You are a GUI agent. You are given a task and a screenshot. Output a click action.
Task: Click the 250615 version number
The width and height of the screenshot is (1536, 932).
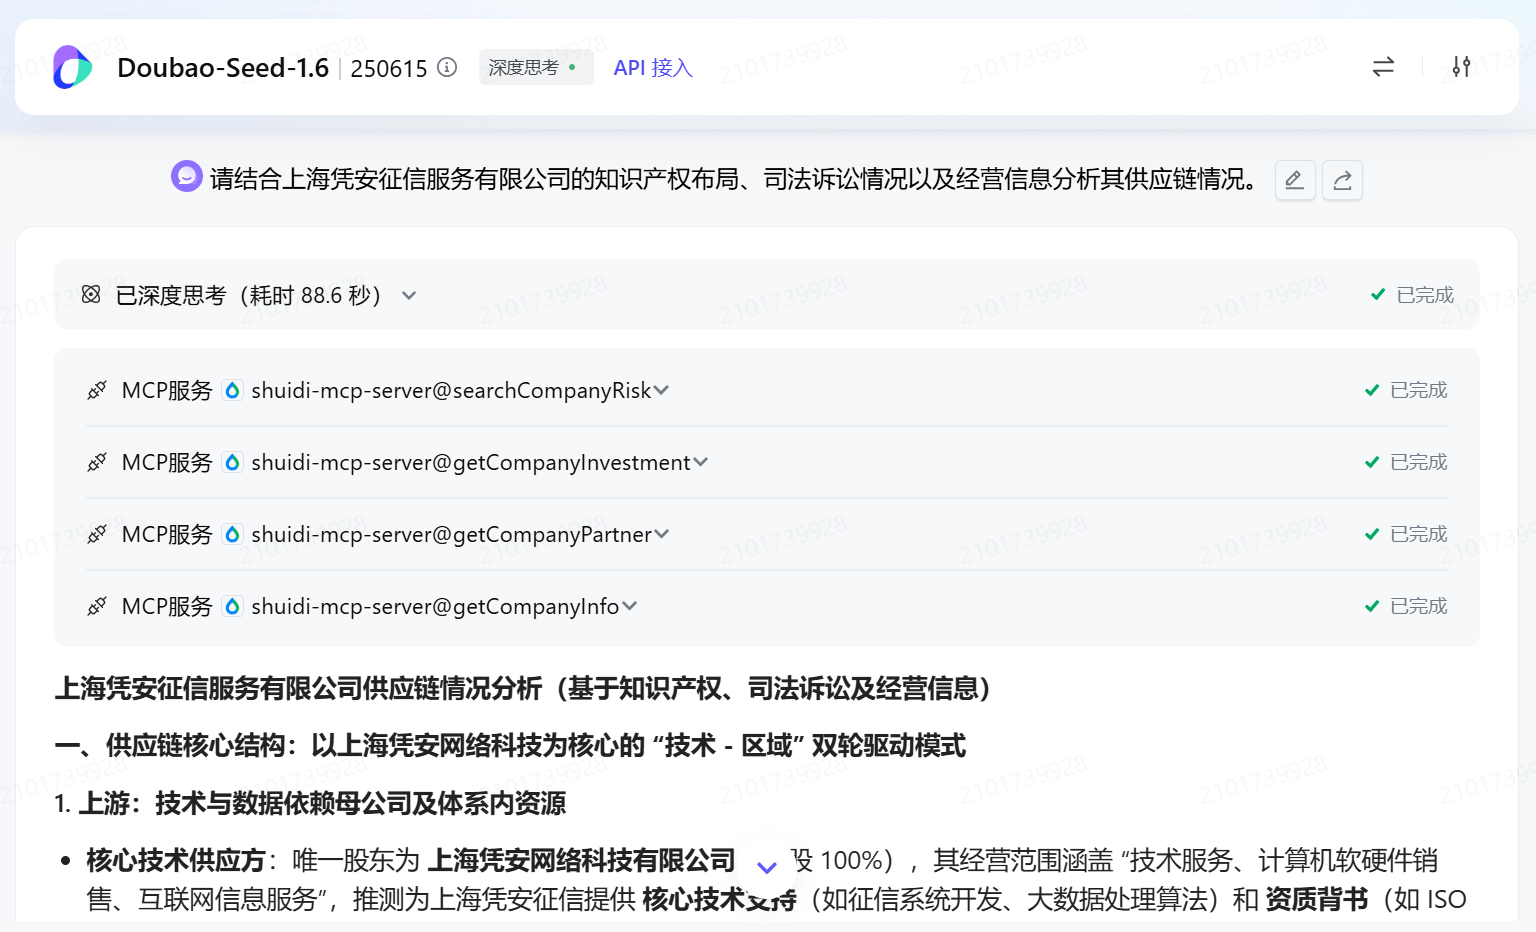pos(389,68)
